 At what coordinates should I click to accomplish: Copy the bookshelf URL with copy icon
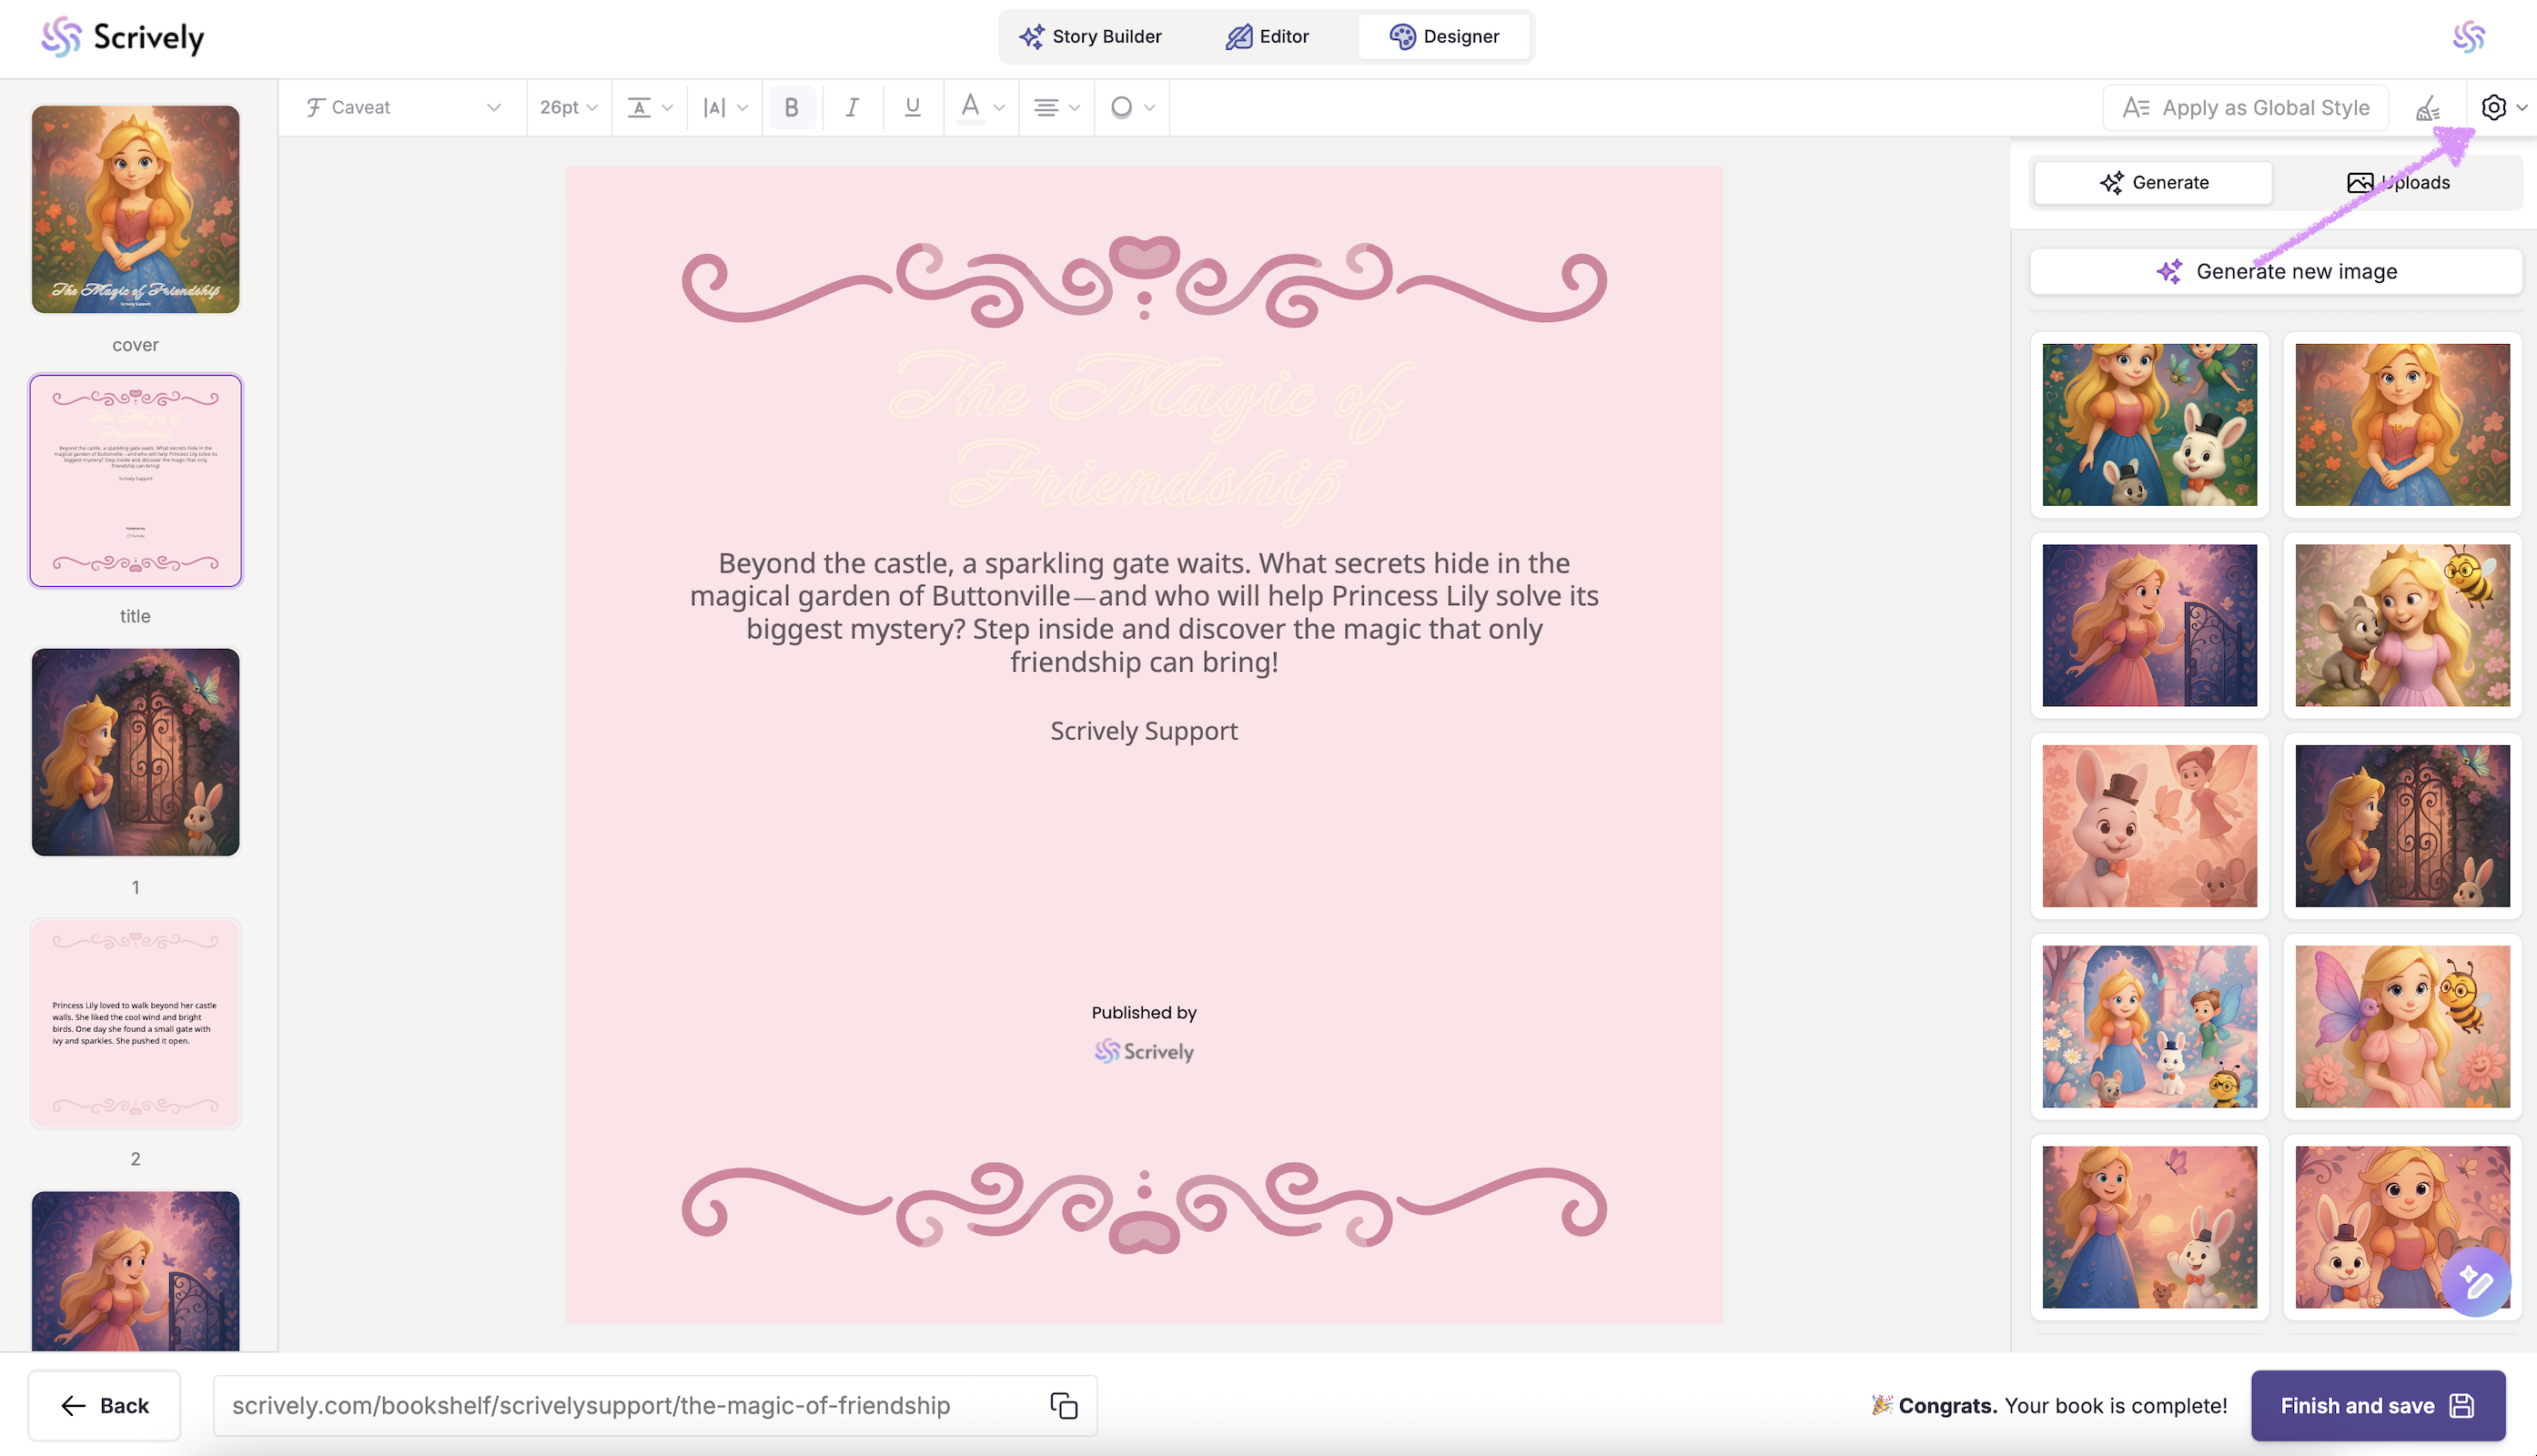[1063, 1405]
